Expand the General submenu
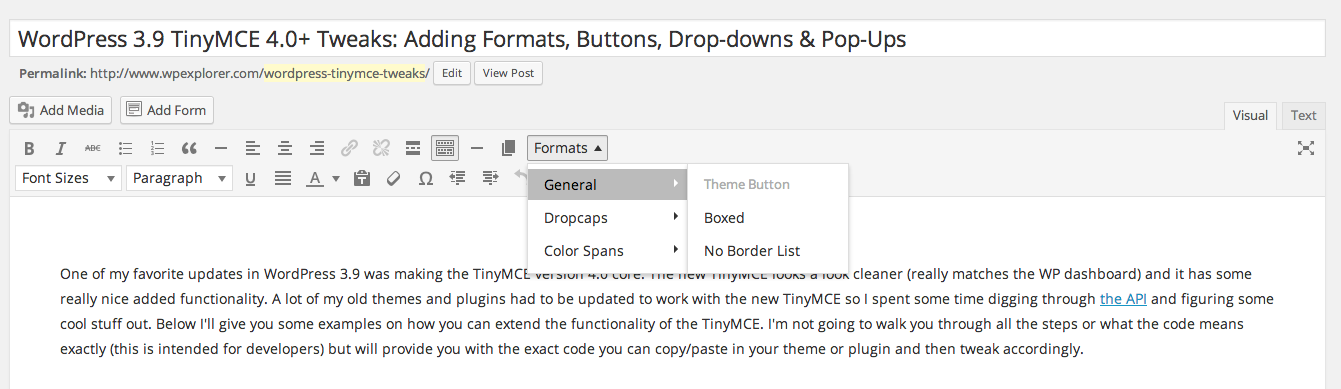The height and width of the screenshot is (389, 1341). pos(608,184)
